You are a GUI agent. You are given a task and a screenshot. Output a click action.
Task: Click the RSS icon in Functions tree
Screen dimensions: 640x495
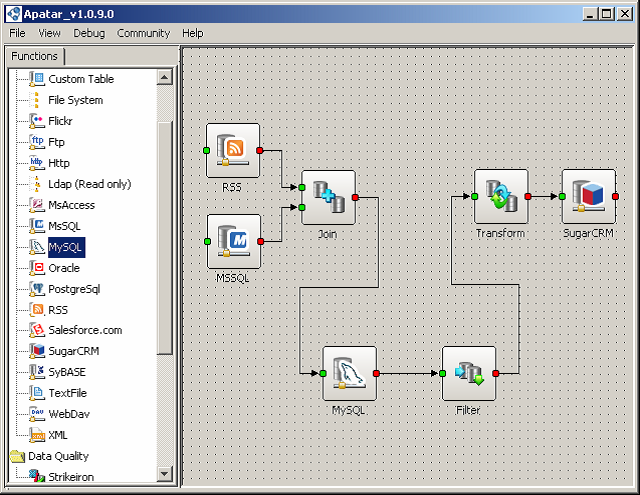pos(37,310)
